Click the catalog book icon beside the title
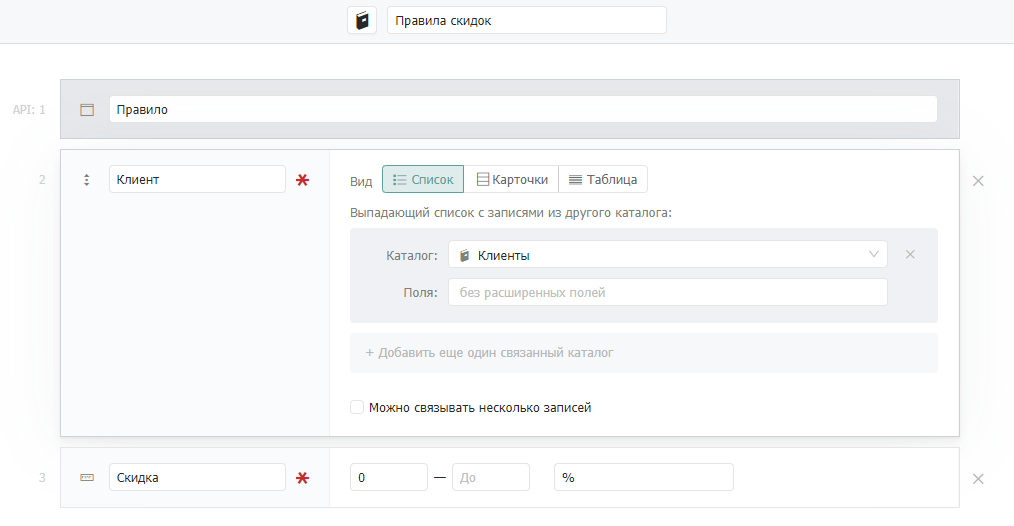This screenshot has height=526, width=1014. [362, 20]
